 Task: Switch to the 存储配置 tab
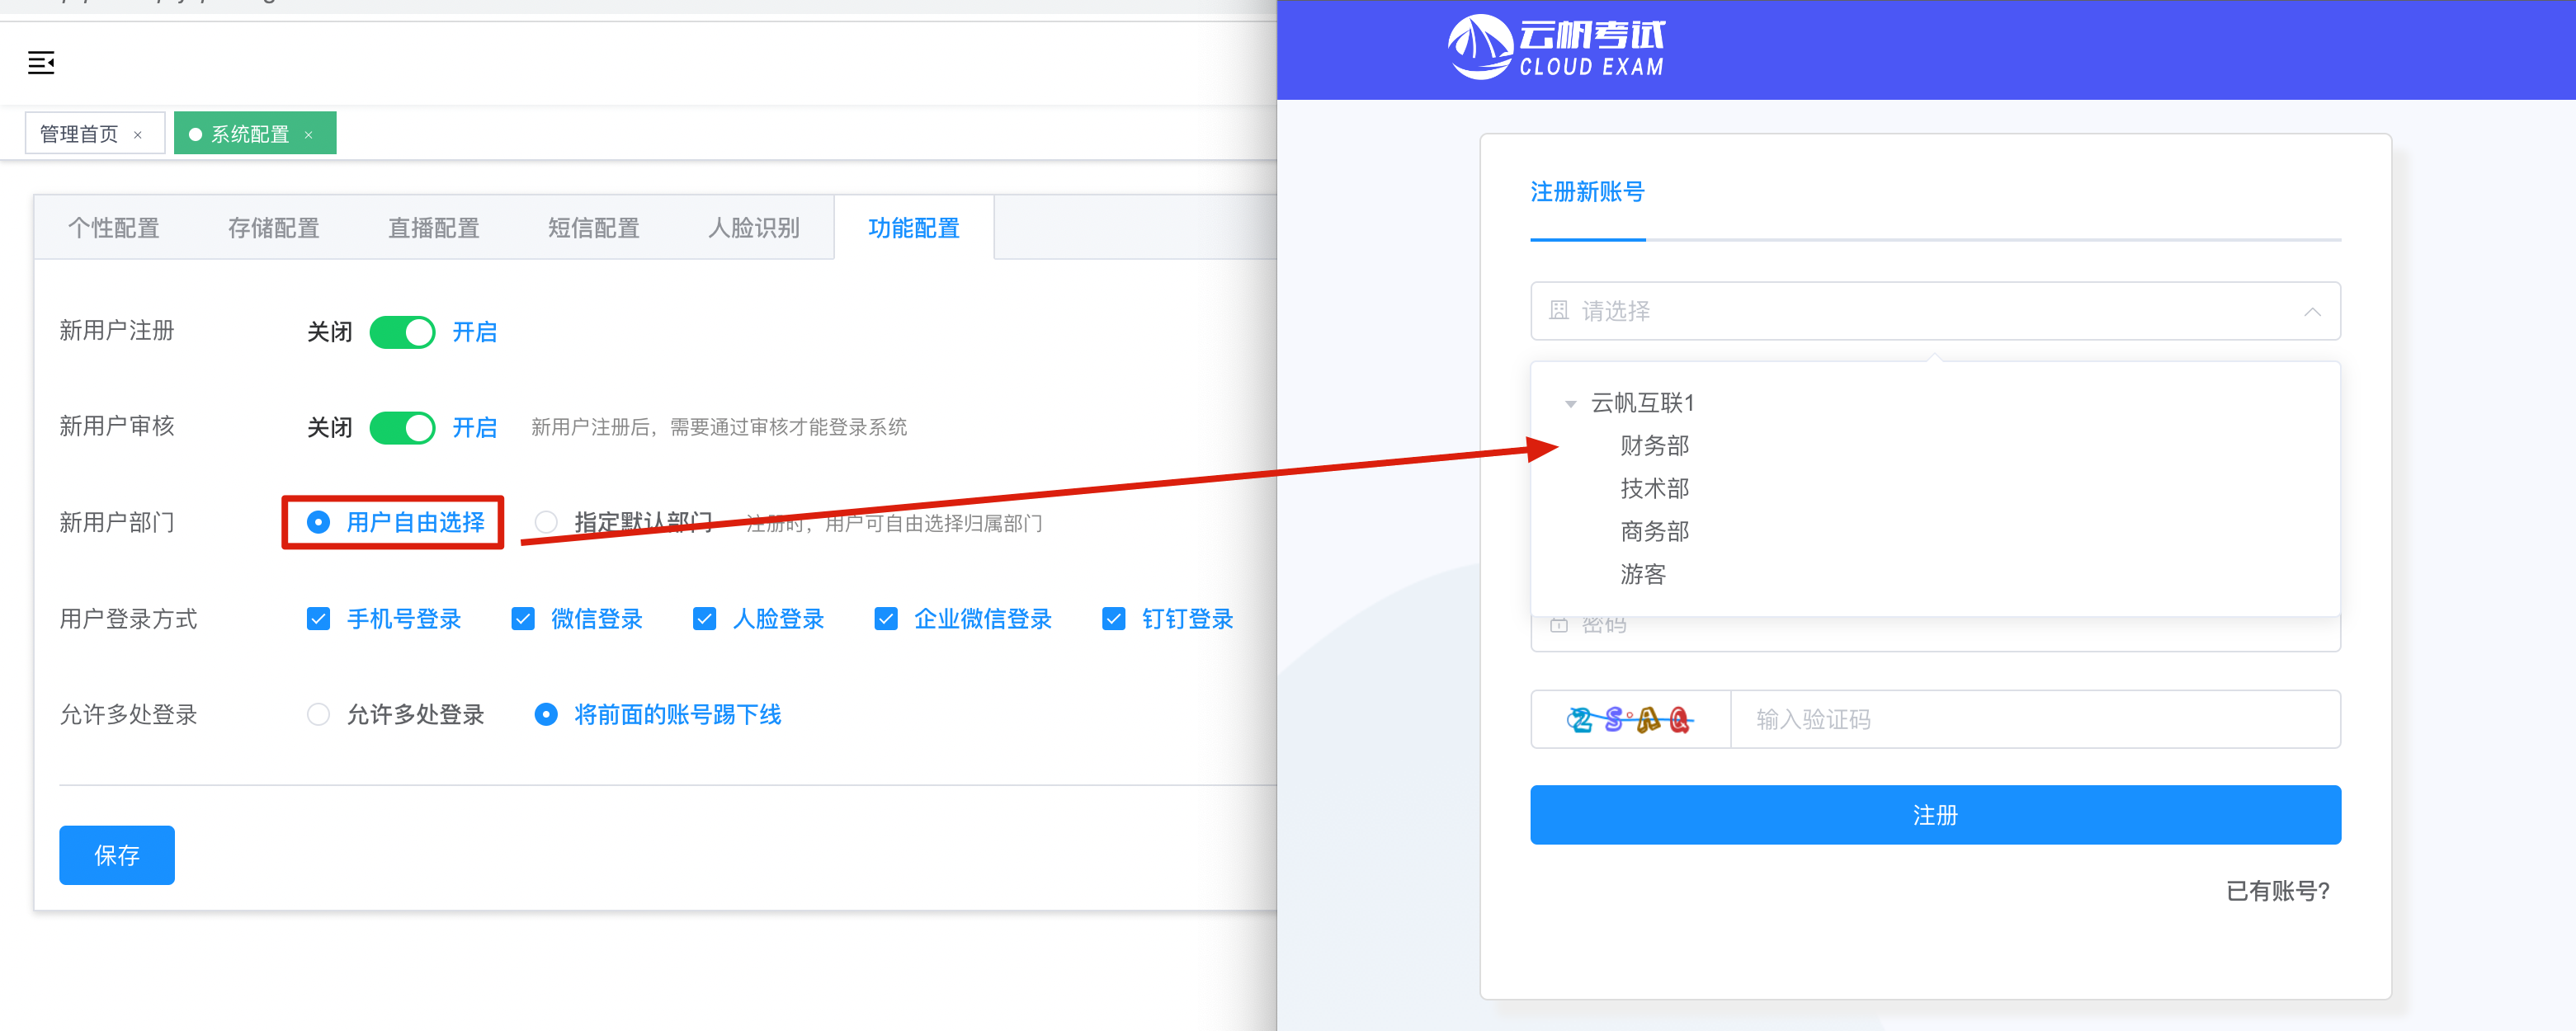pyautogui.click(x=273, y=228)
